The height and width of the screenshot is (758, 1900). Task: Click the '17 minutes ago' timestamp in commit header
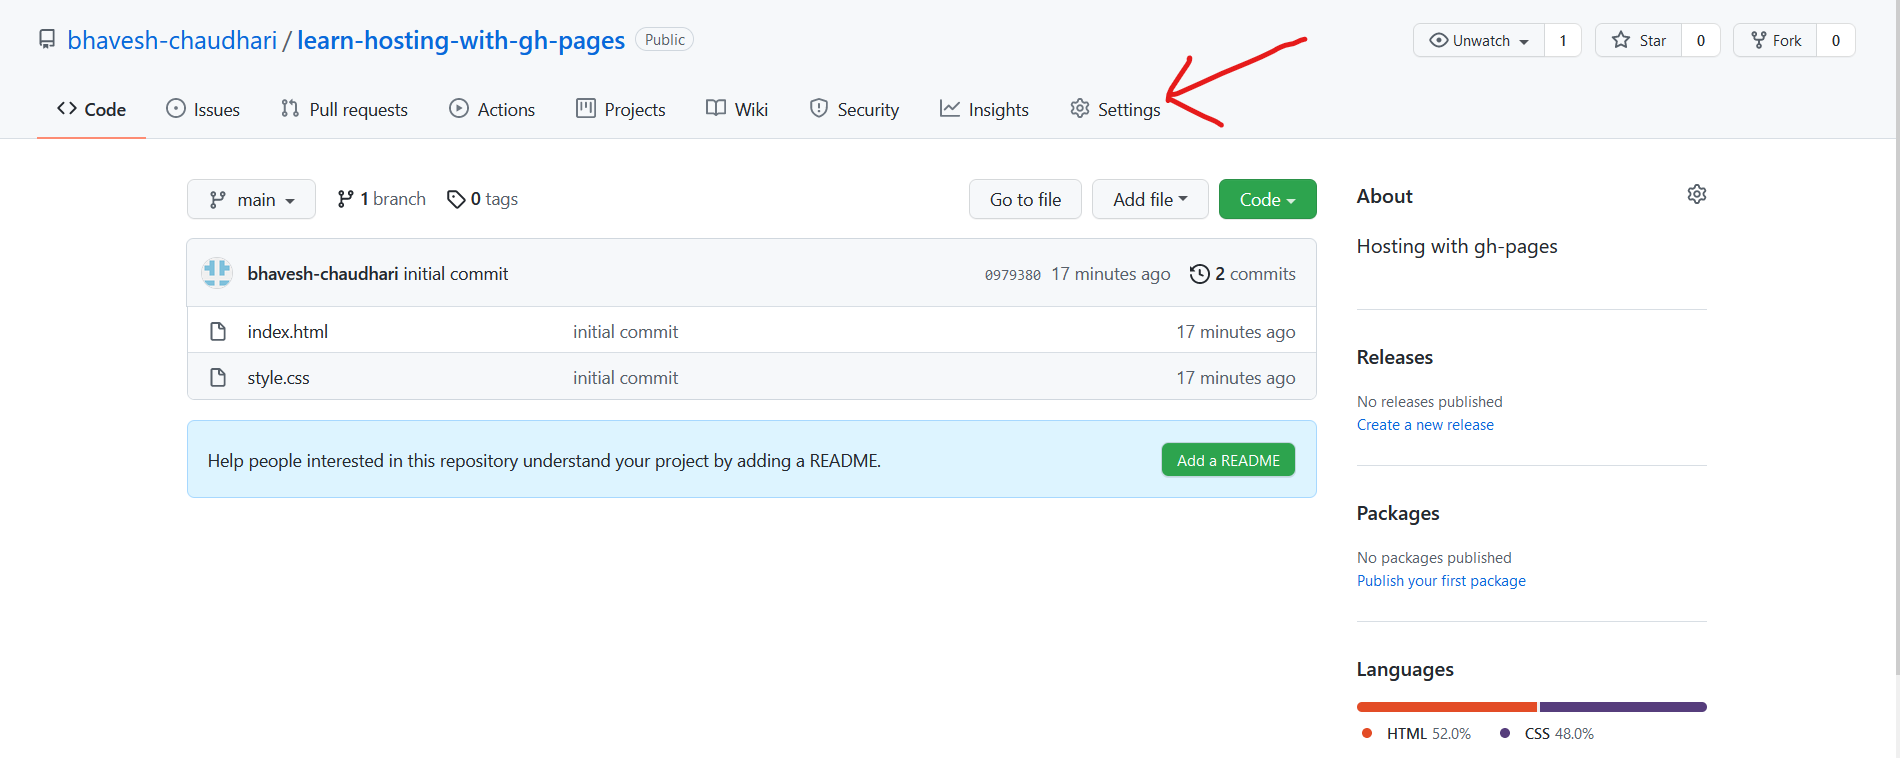tap(1110, 274)
